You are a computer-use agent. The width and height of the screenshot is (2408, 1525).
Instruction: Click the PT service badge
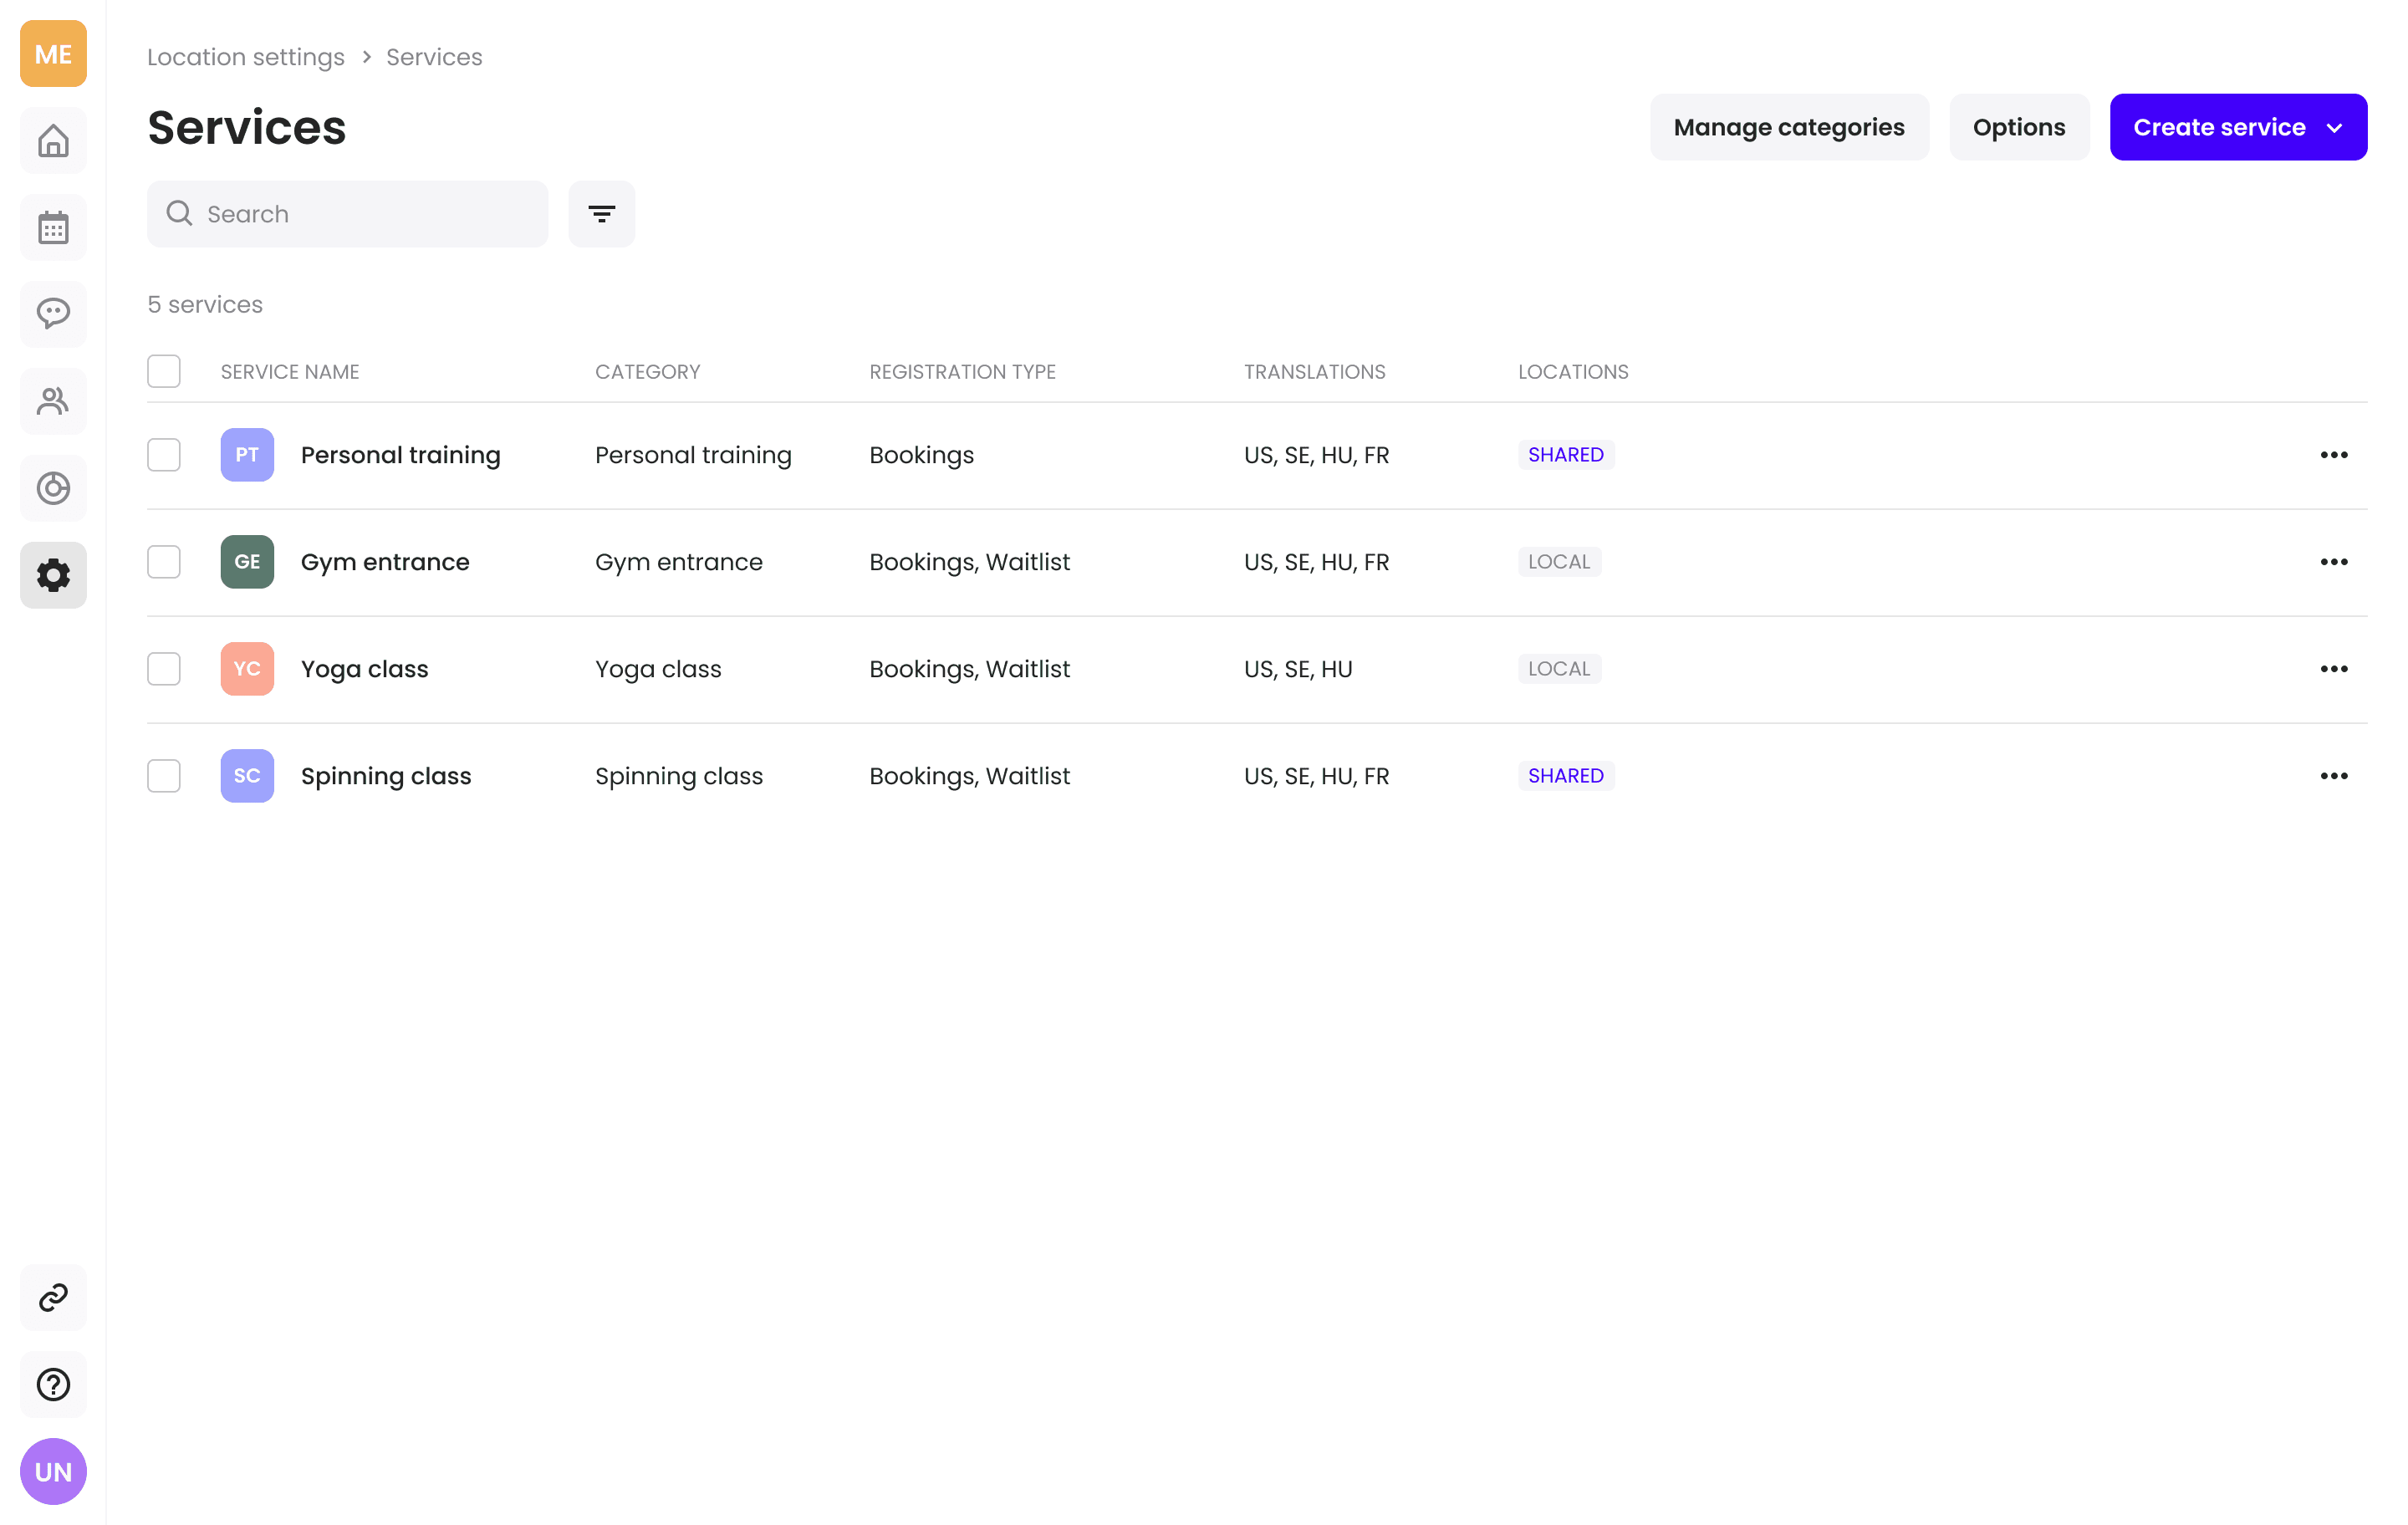[x=247, y=455]
